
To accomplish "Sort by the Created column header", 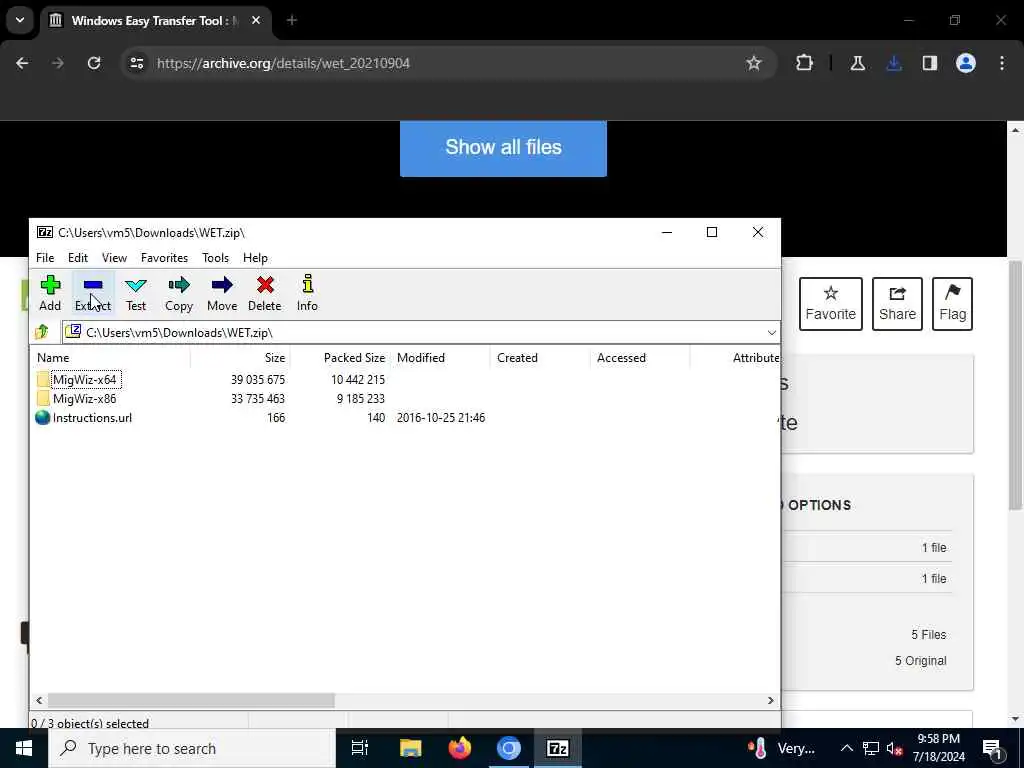I will pos(540,358).
